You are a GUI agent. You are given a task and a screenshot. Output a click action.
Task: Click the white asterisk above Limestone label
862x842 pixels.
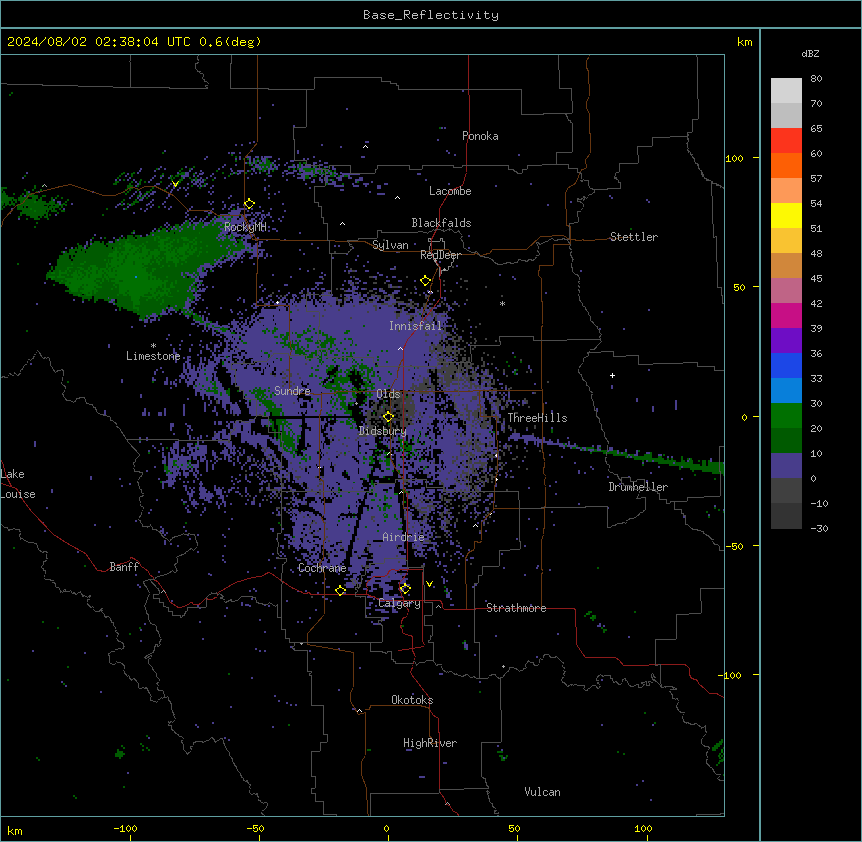[153, 346]
